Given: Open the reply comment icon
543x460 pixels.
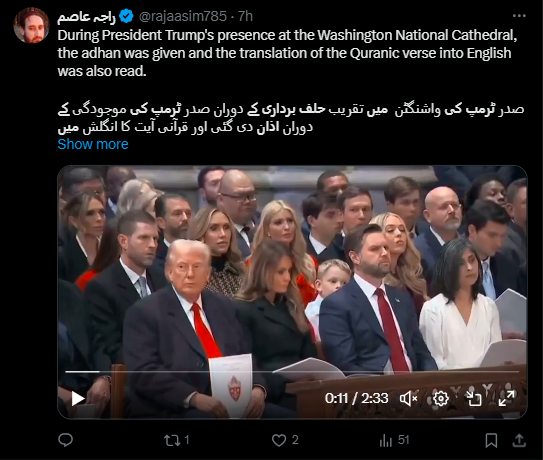Looking at the screenshot, I should click(x=65, y=440).
